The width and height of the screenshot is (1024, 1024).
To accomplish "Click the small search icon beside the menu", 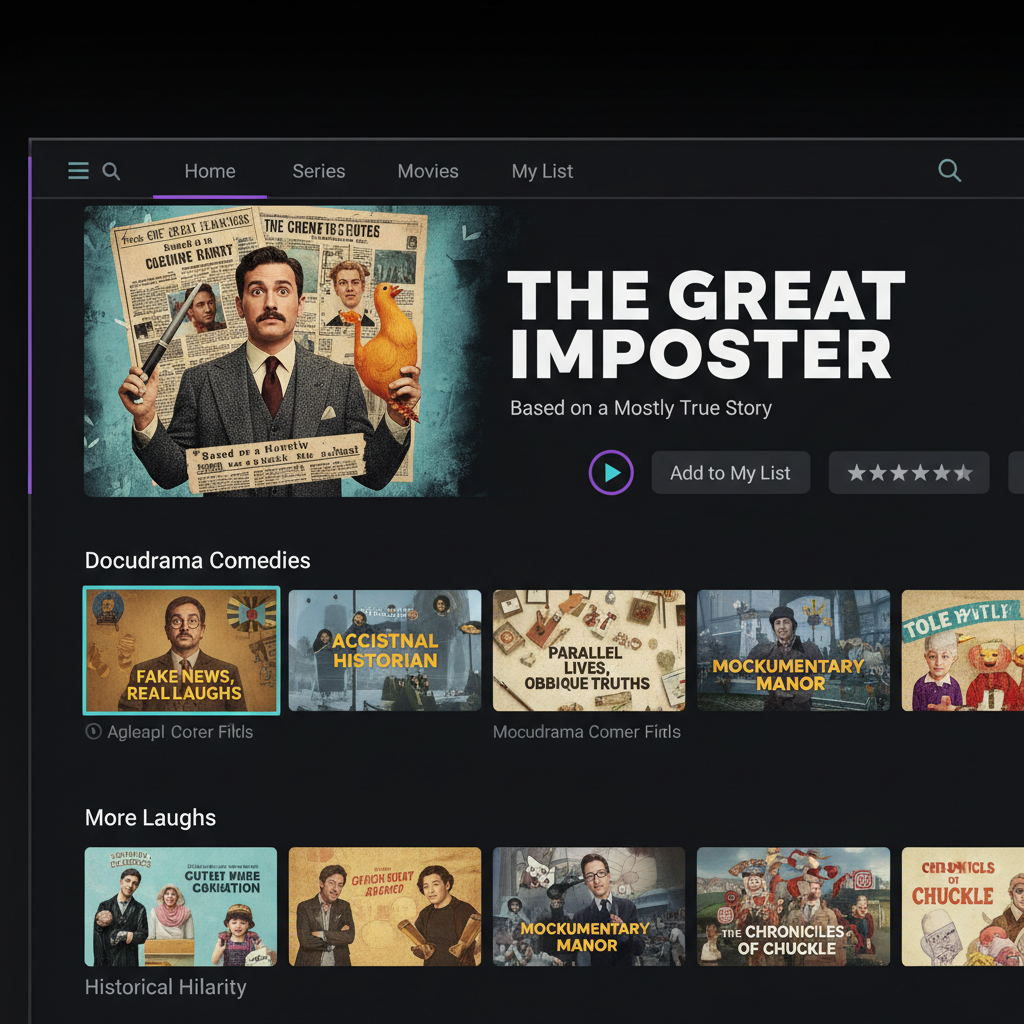I will [111, 171].
